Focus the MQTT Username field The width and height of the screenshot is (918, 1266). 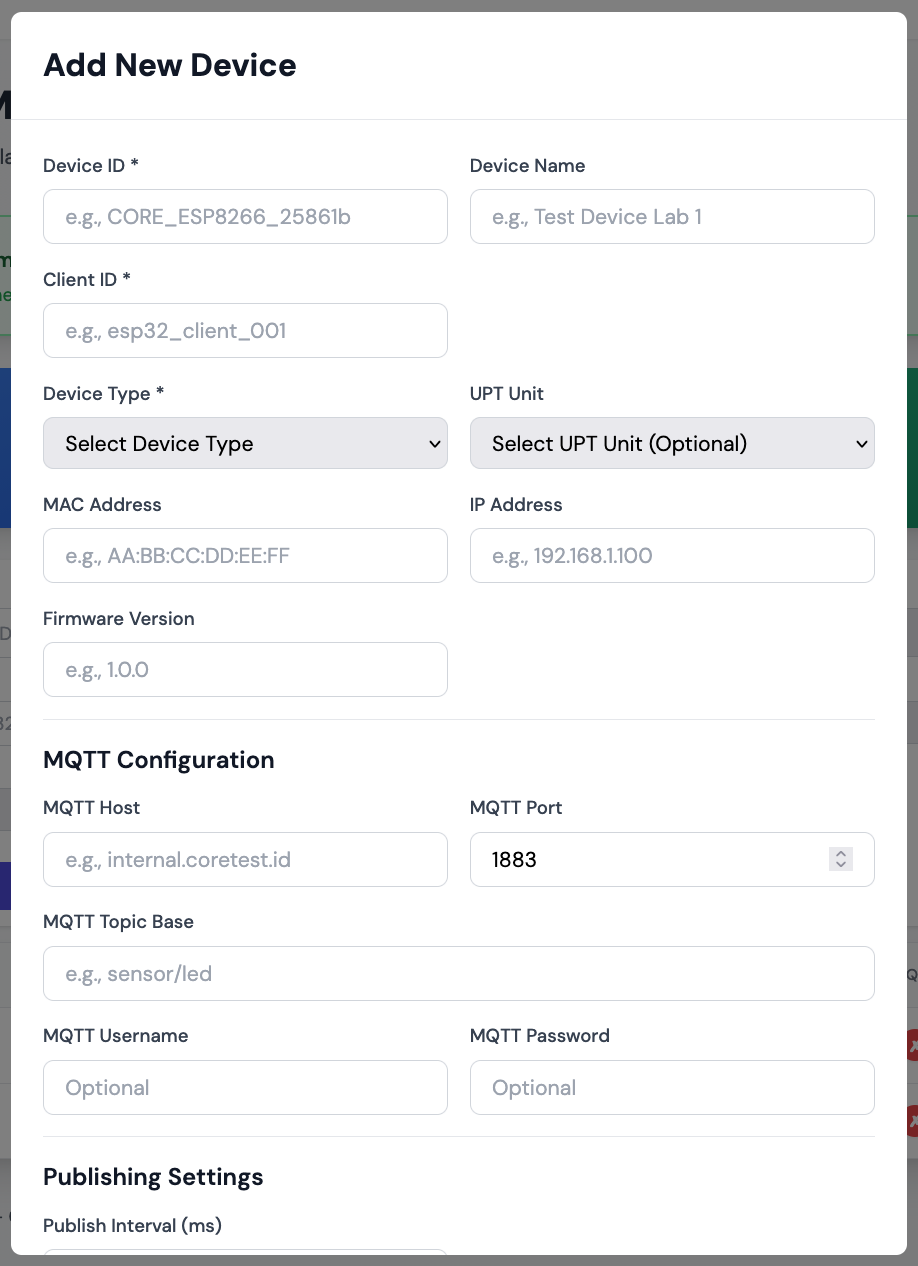pos(245,1087)
